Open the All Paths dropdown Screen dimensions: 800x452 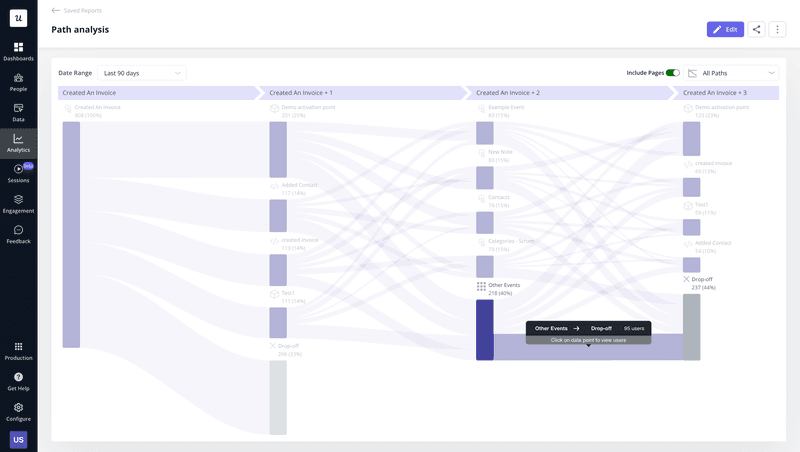click(x=731, y=73)
